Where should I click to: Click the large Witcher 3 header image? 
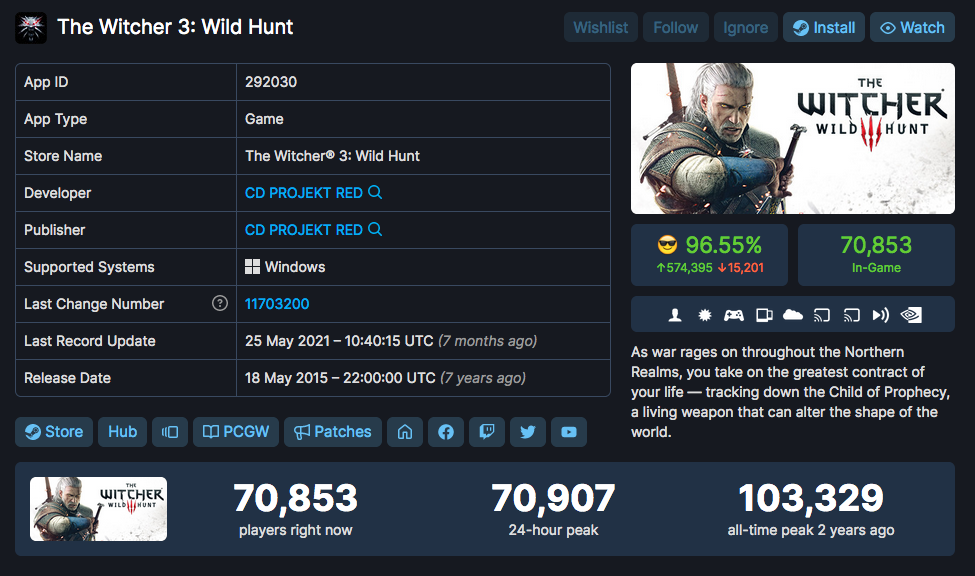[793, 138]
